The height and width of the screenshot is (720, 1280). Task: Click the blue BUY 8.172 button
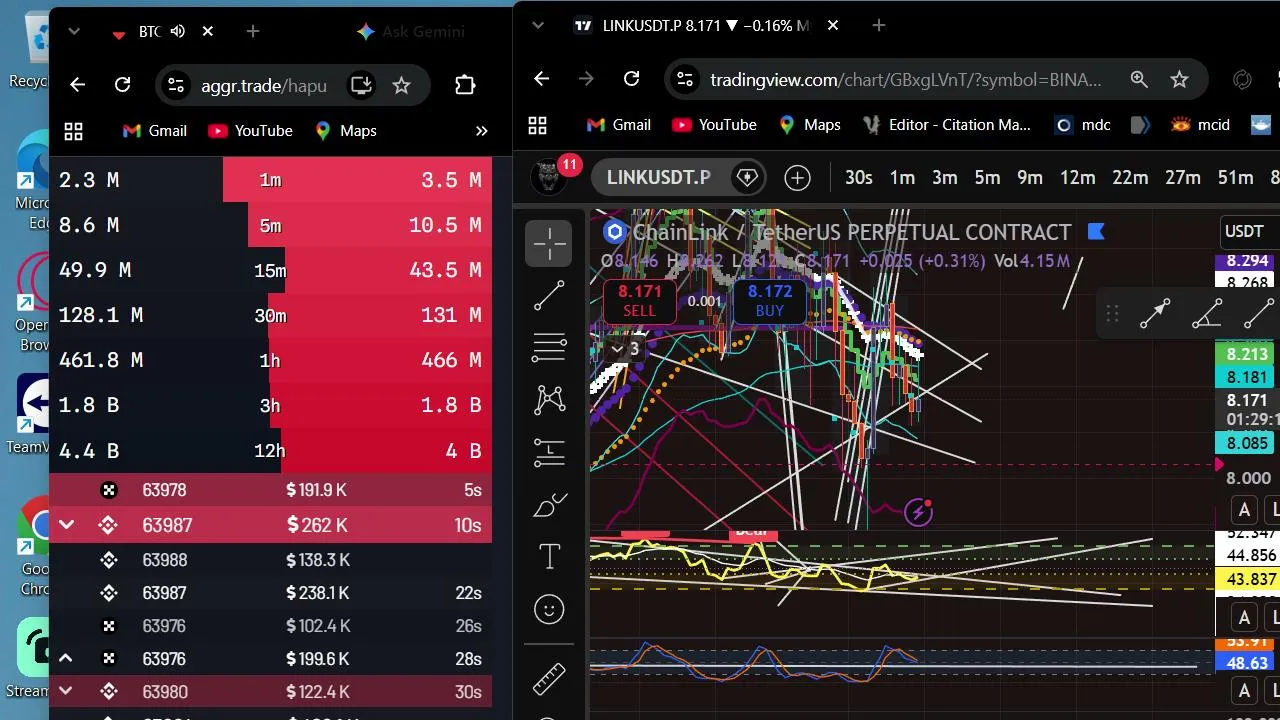click(769, 300)
